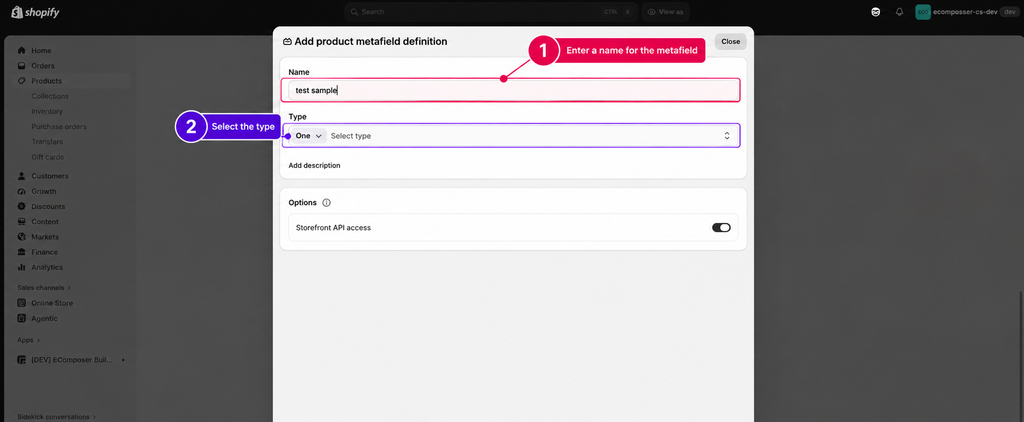
Task: Open ecomposser-cs-dev account menu
Action: (967, 12)
